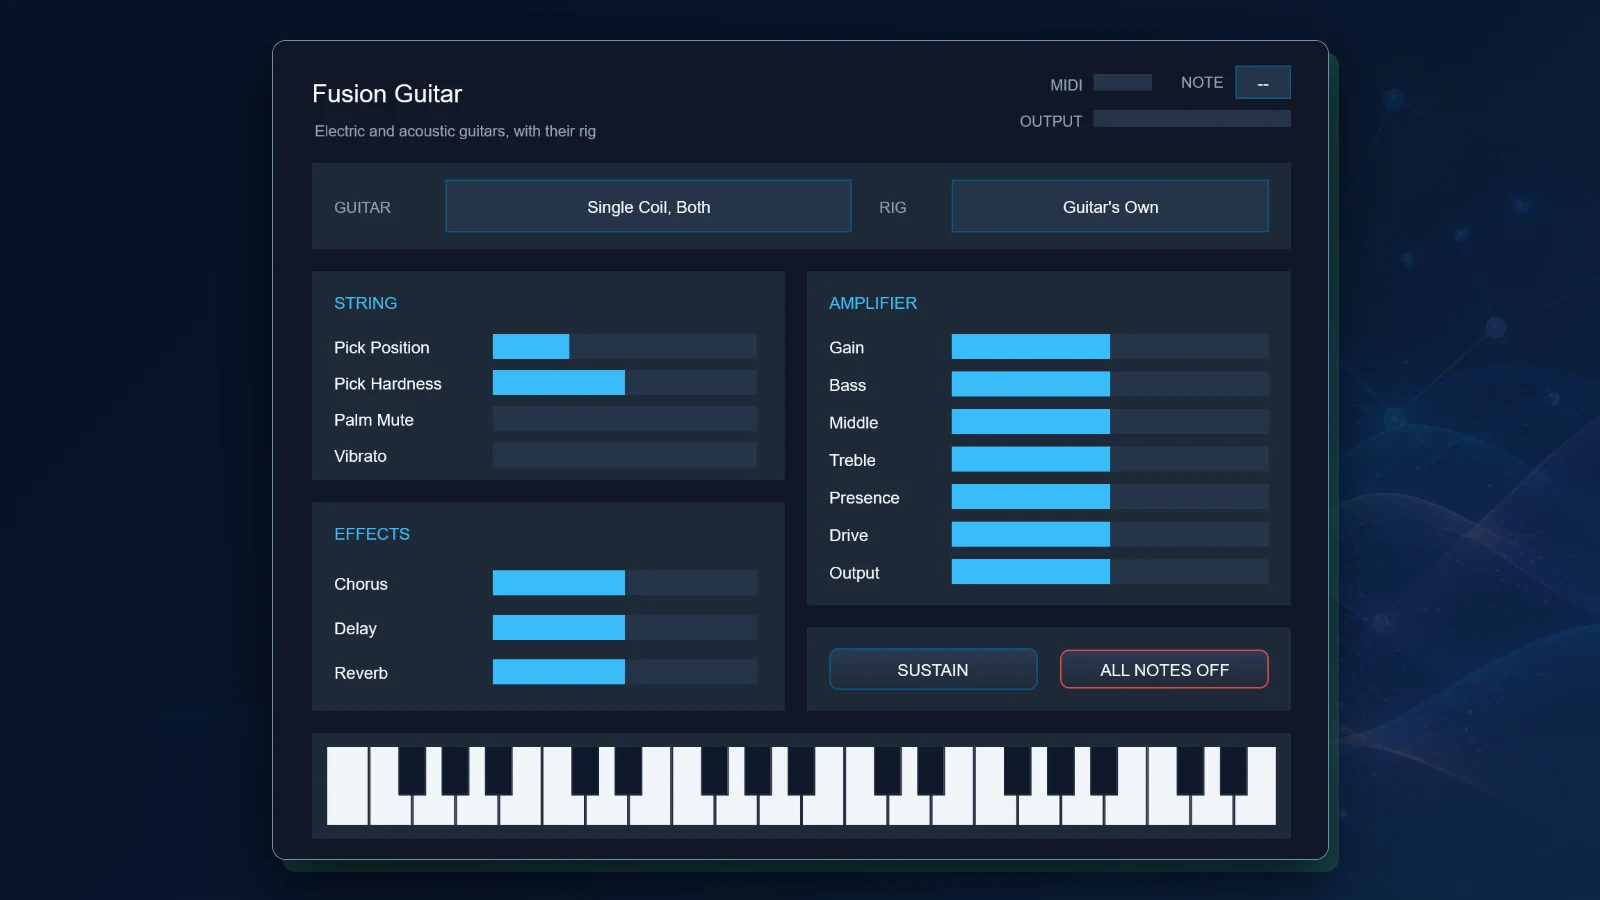
Task: Adjust the Reverb effect slider
Action: [x=625, y=672]
